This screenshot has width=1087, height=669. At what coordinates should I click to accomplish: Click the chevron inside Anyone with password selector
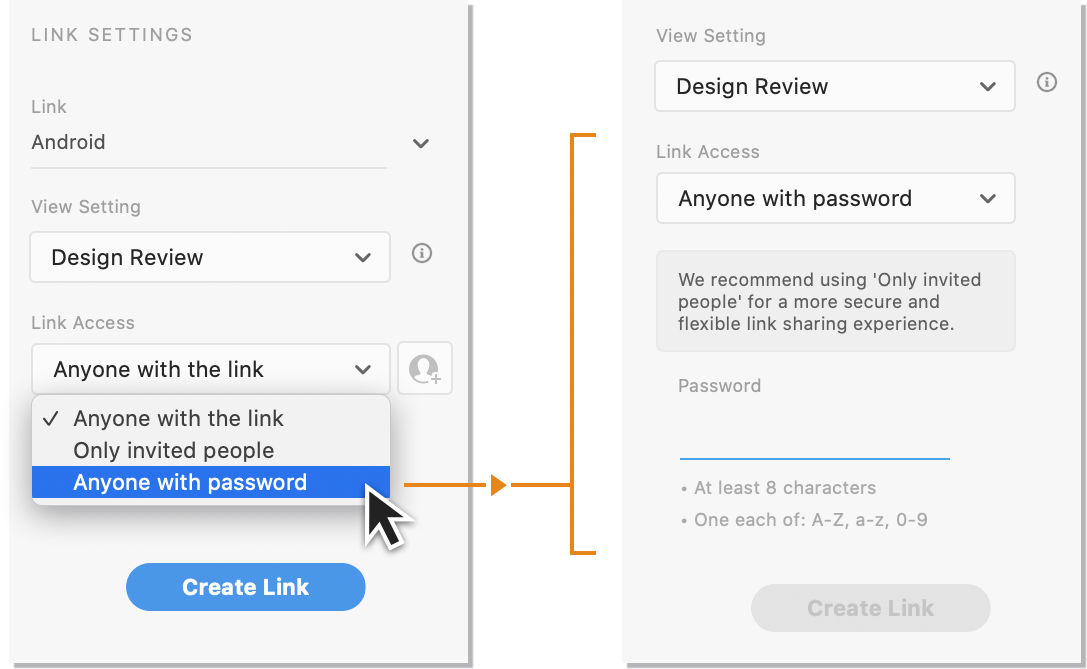[x=988, y=198]
